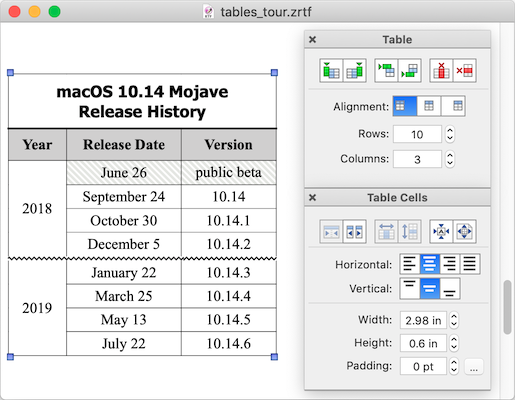This screenshot has width=515, height=400.
Task: Set table alignment to center
Action: click(x=429, y=106)
